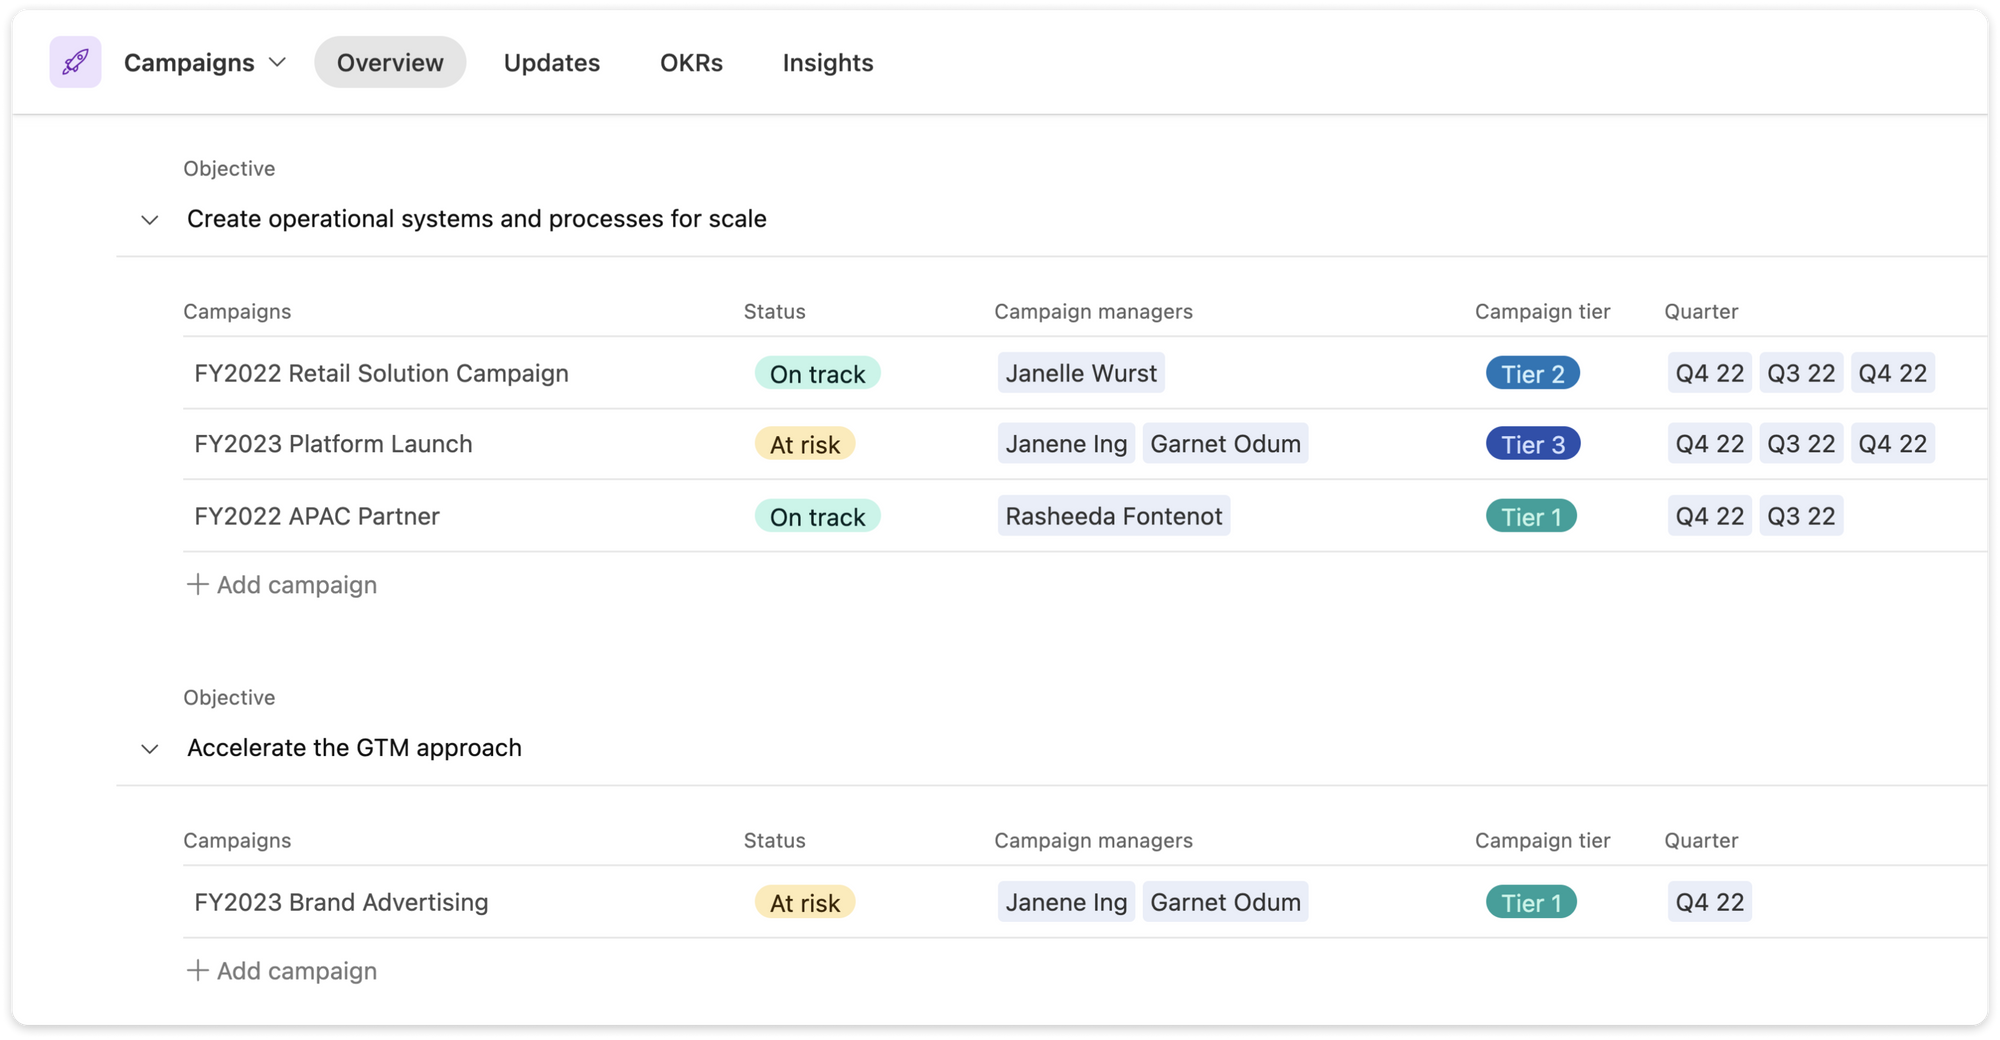Open FY2022 Retail Solution Campaign
The width and height of the screenshot is (2000, 1040).
pos(381,373)
